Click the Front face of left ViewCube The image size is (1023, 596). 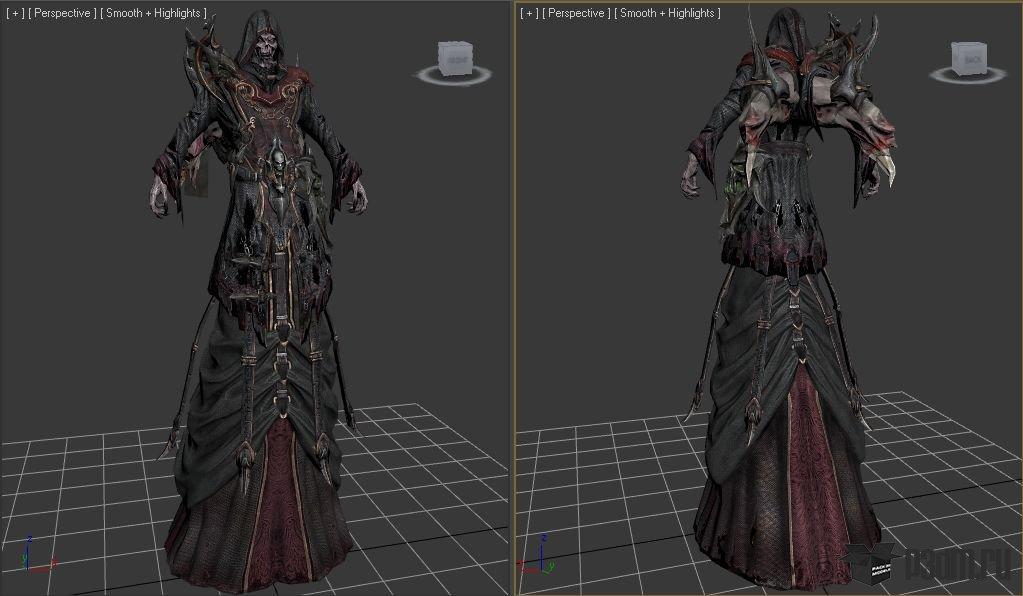[455, 61]
